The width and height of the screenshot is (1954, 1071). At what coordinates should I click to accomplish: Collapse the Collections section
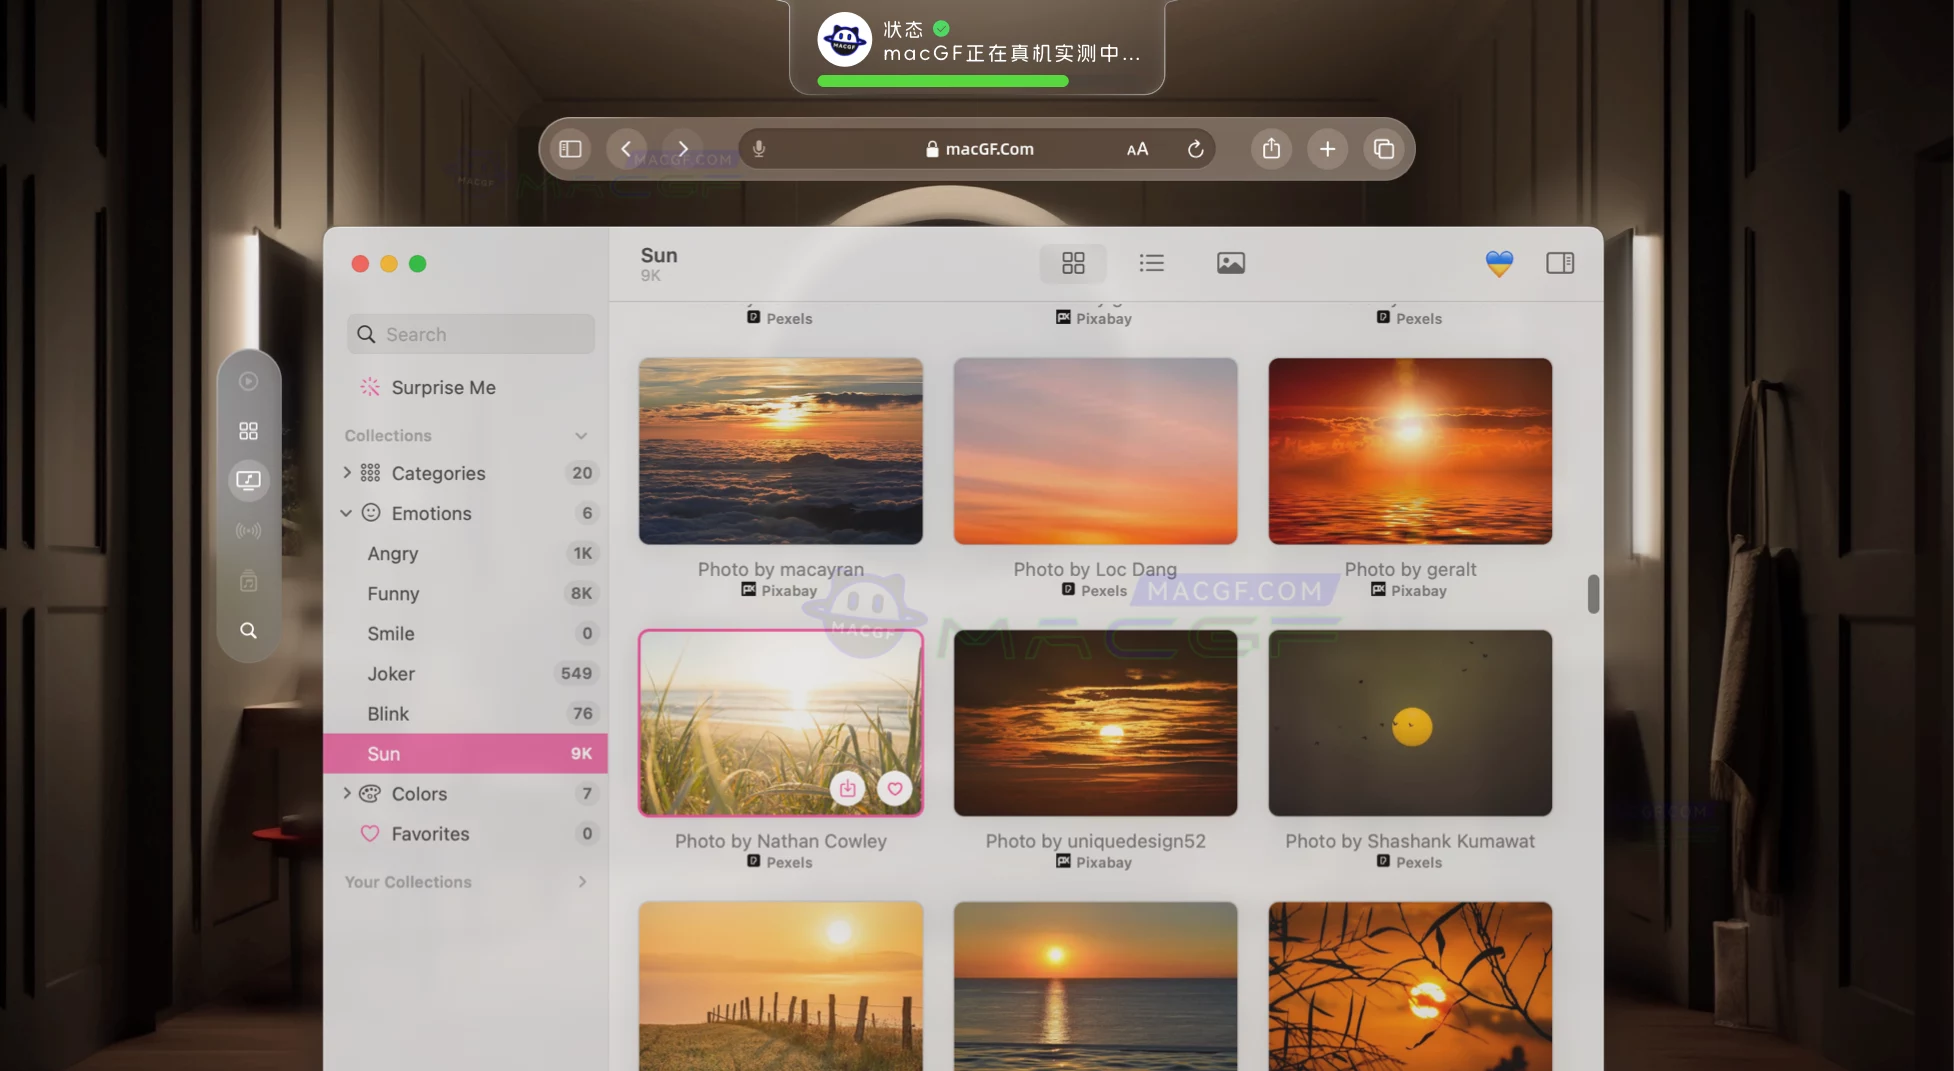(581, 435)
